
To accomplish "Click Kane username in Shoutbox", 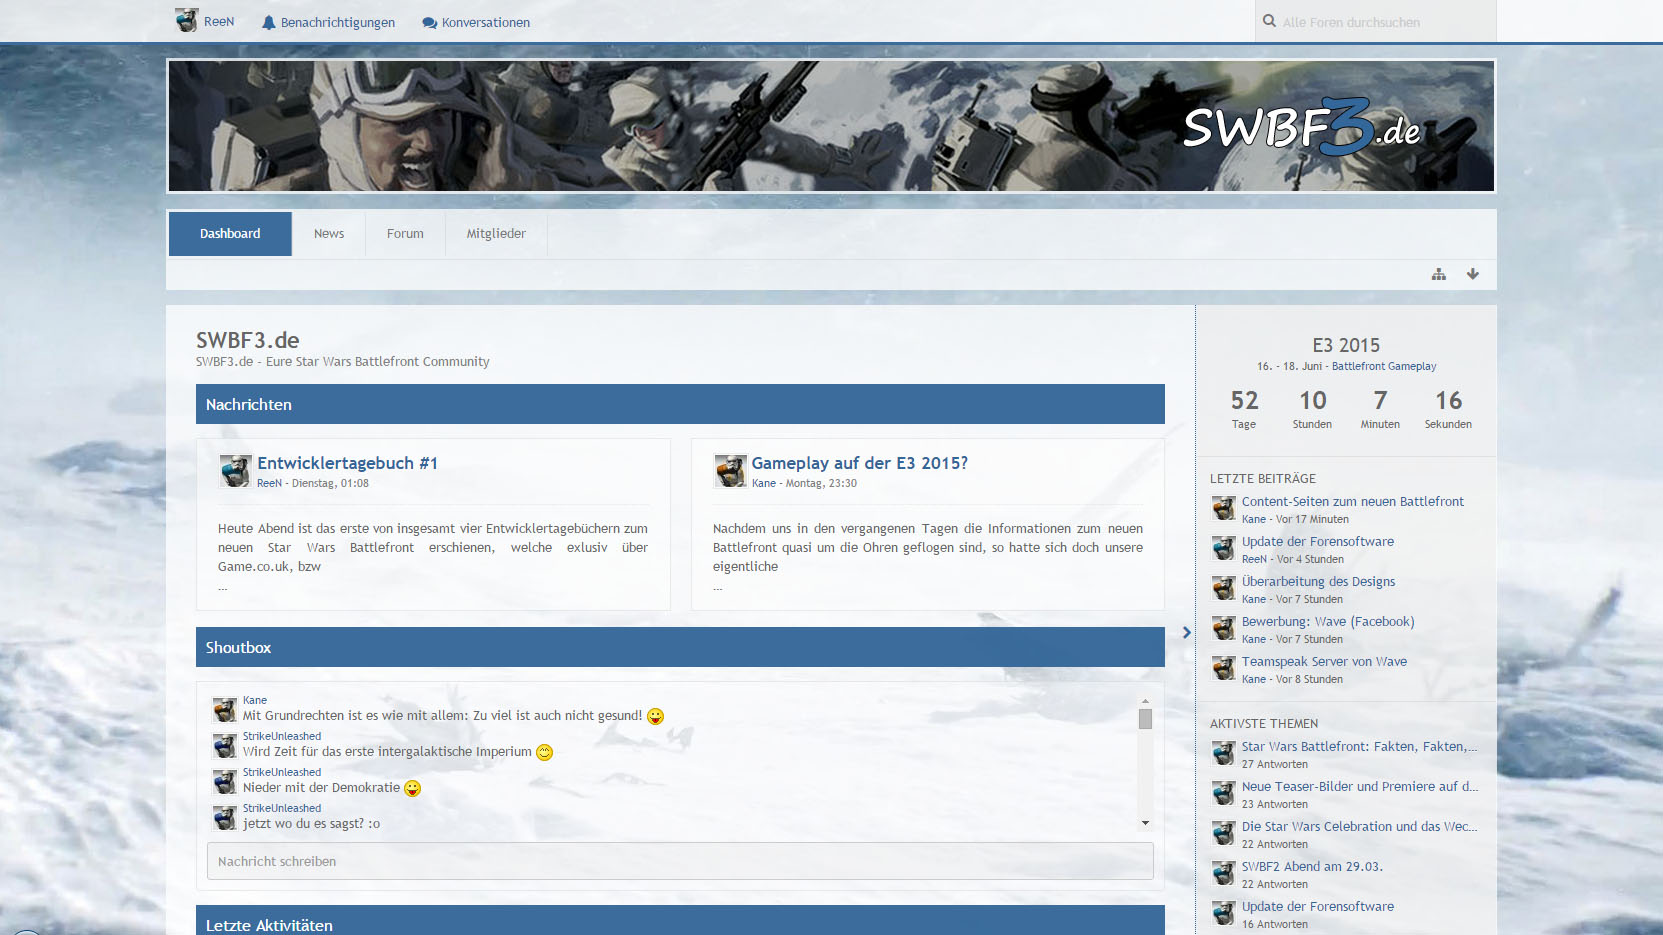I will (x=255, y=700).
